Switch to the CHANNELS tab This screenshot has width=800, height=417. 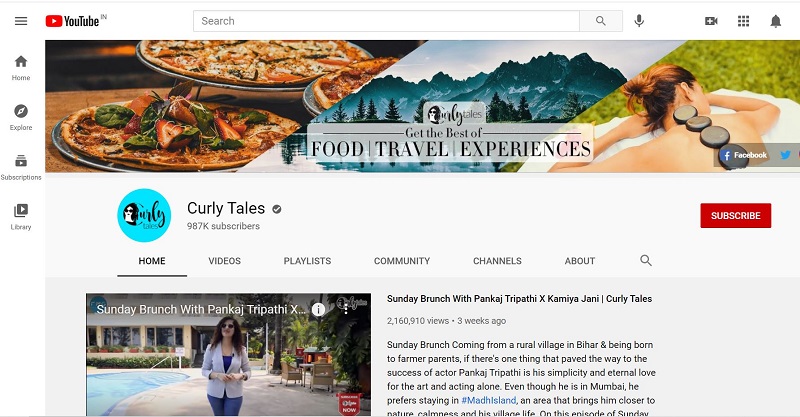pos(497,261)
